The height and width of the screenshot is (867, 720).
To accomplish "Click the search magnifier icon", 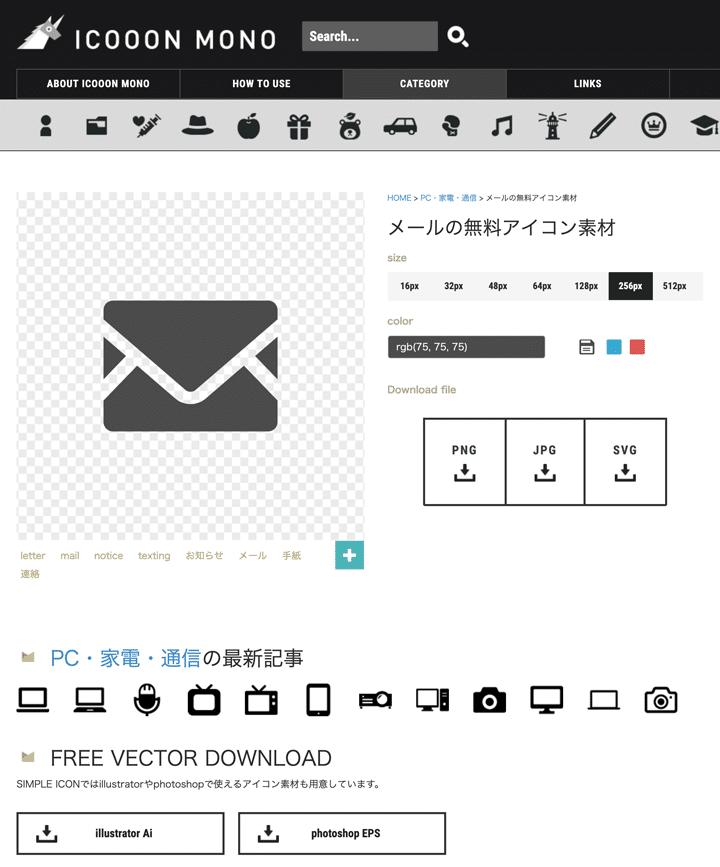I will tap(458, 37).
